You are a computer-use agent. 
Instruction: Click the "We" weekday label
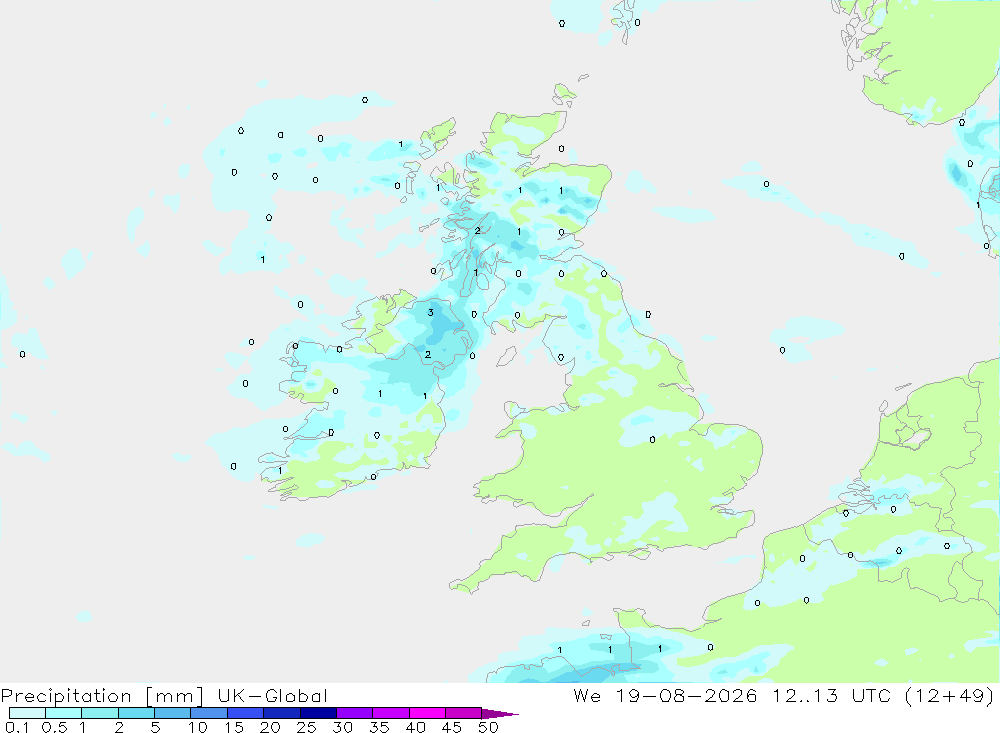tap(587, 695)
